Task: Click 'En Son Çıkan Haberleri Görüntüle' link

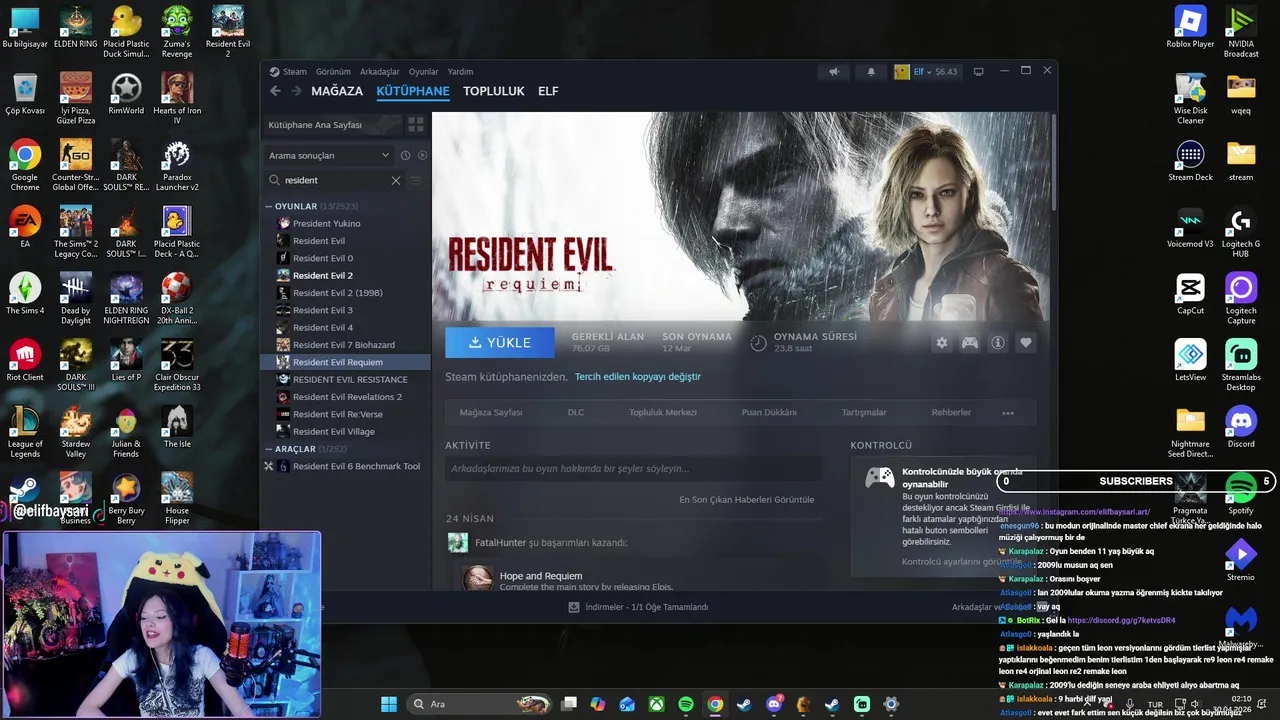Action: (747, 499)
